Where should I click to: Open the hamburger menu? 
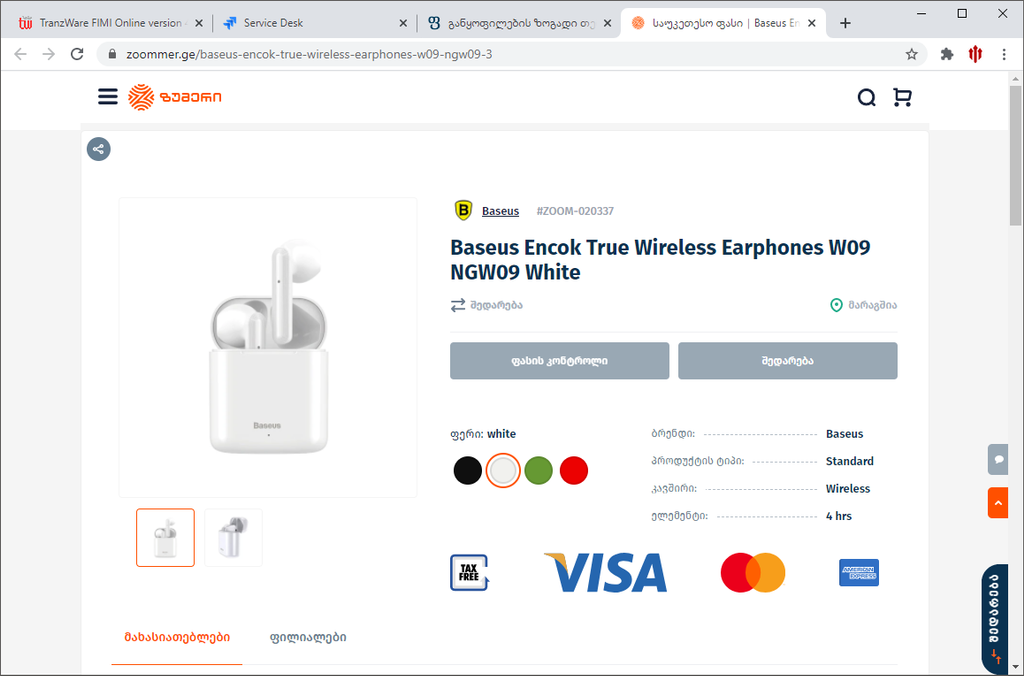point(108,97)
